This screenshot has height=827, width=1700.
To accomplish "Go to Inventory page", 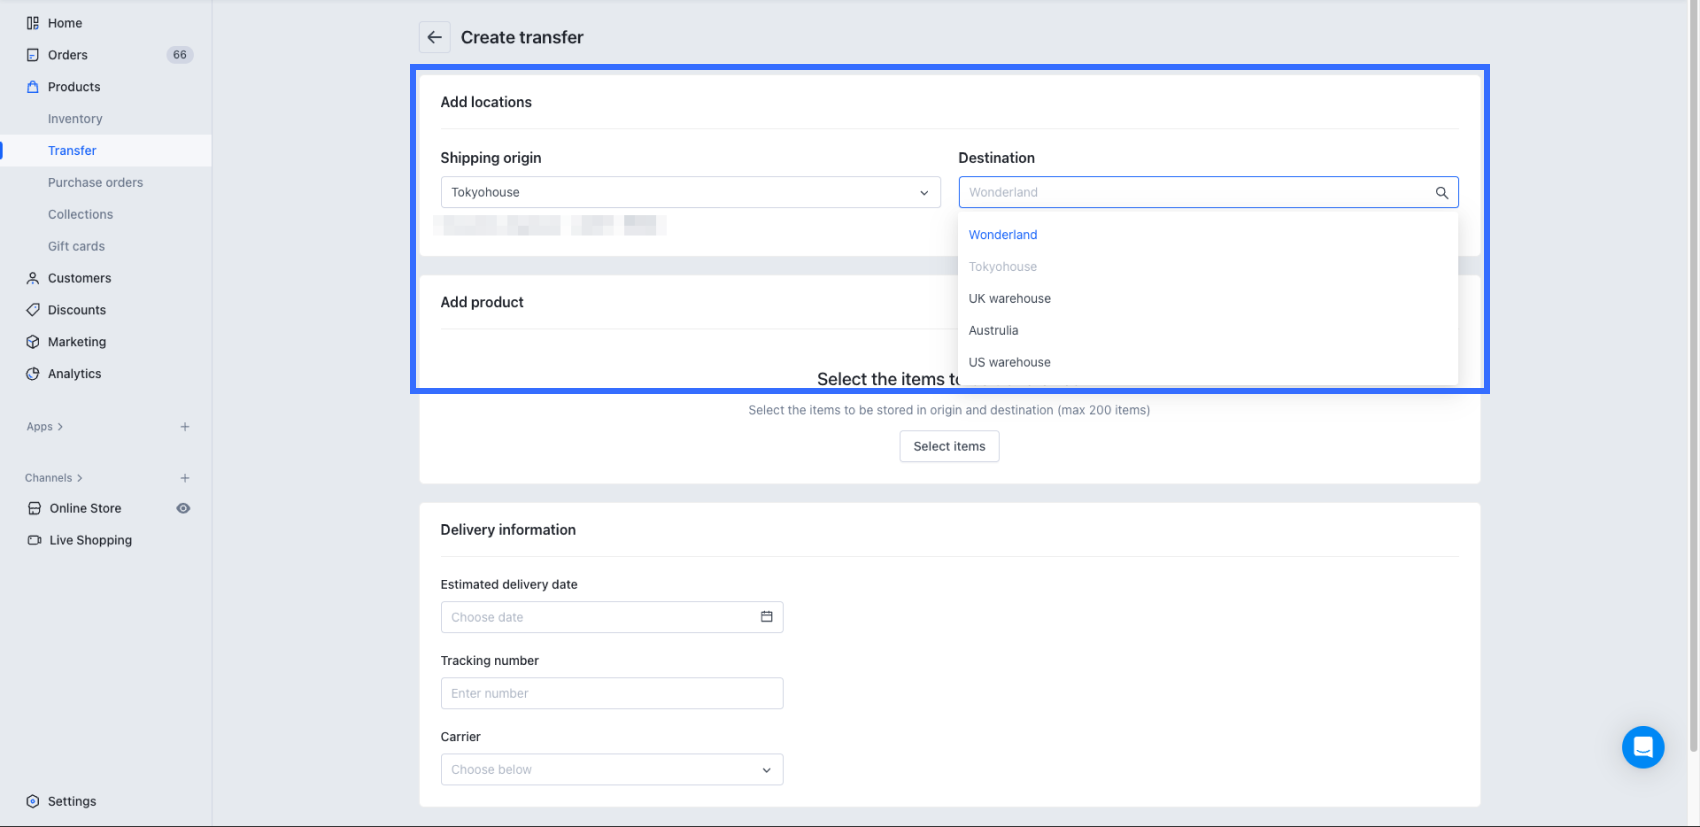I will (x=75, y=119).
